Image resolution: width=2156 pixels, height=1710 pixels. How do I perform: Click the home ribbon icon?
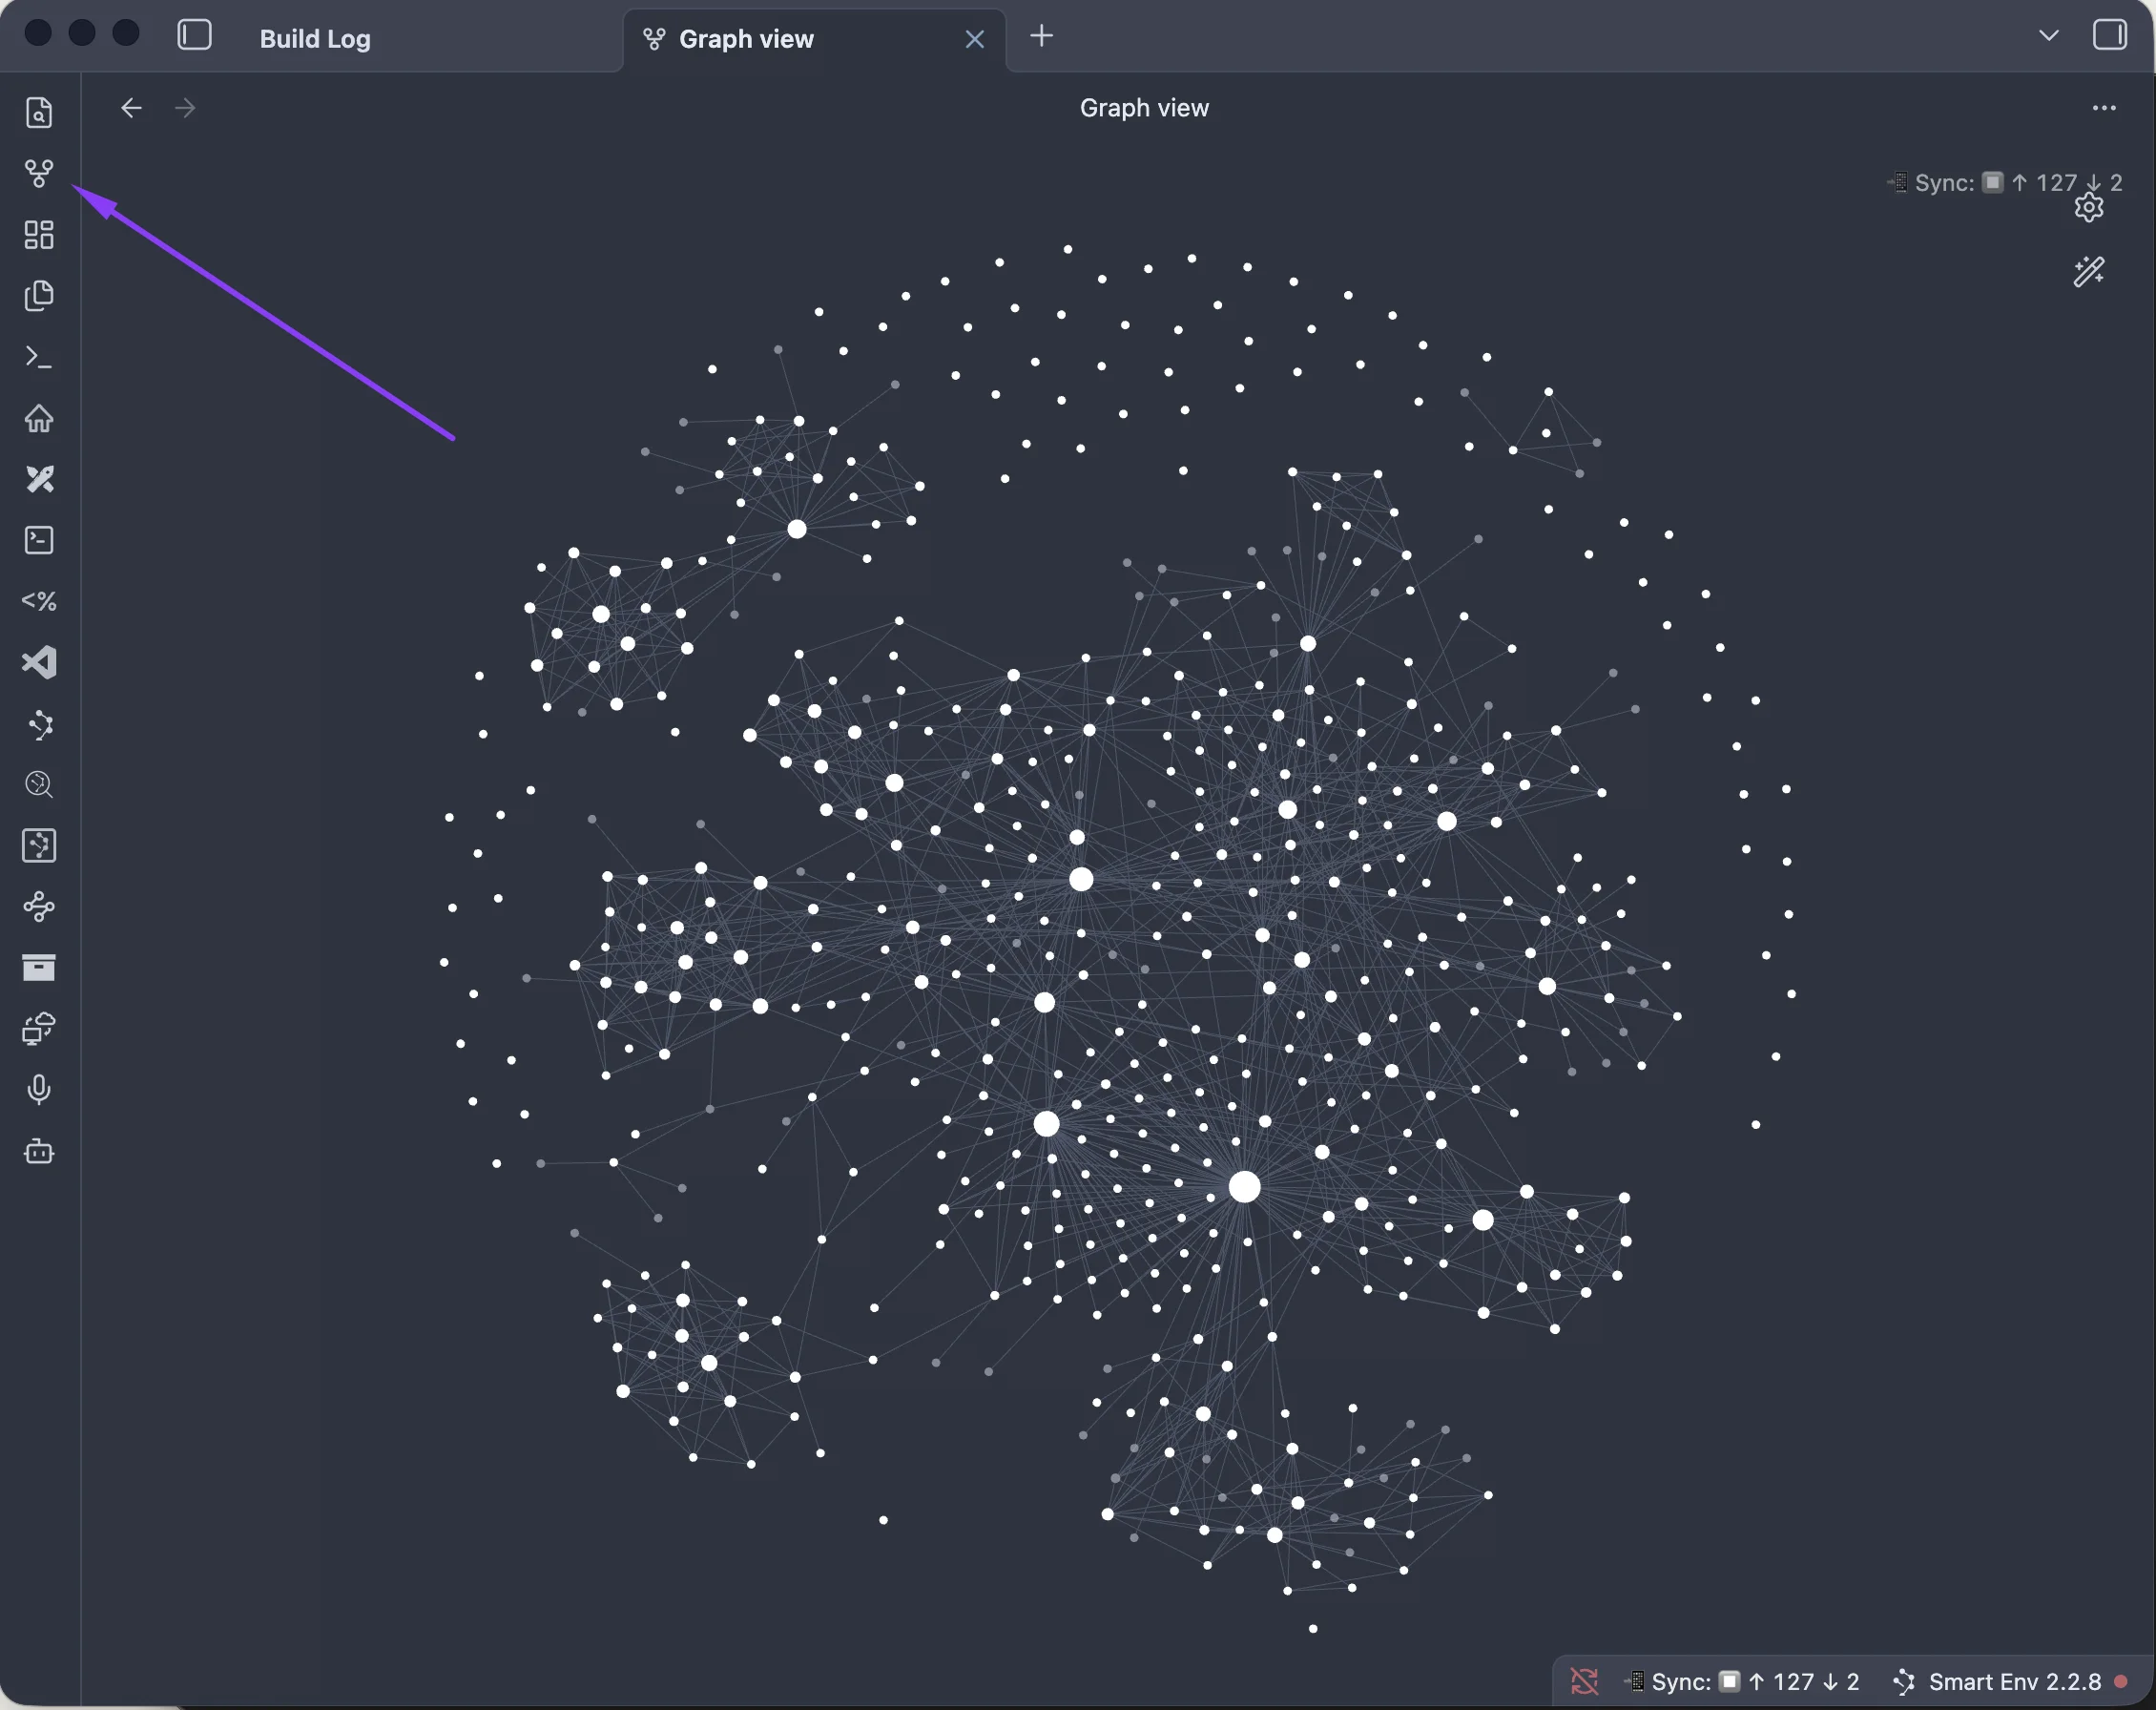(39, 418)
